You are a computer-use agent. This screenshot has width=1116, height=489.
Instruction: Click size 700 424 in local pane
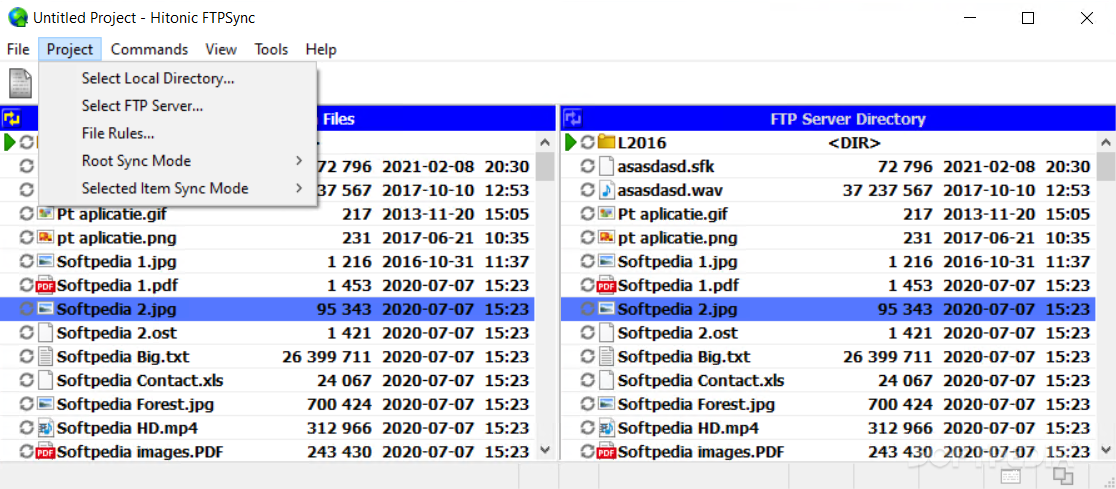pos(339,404)
